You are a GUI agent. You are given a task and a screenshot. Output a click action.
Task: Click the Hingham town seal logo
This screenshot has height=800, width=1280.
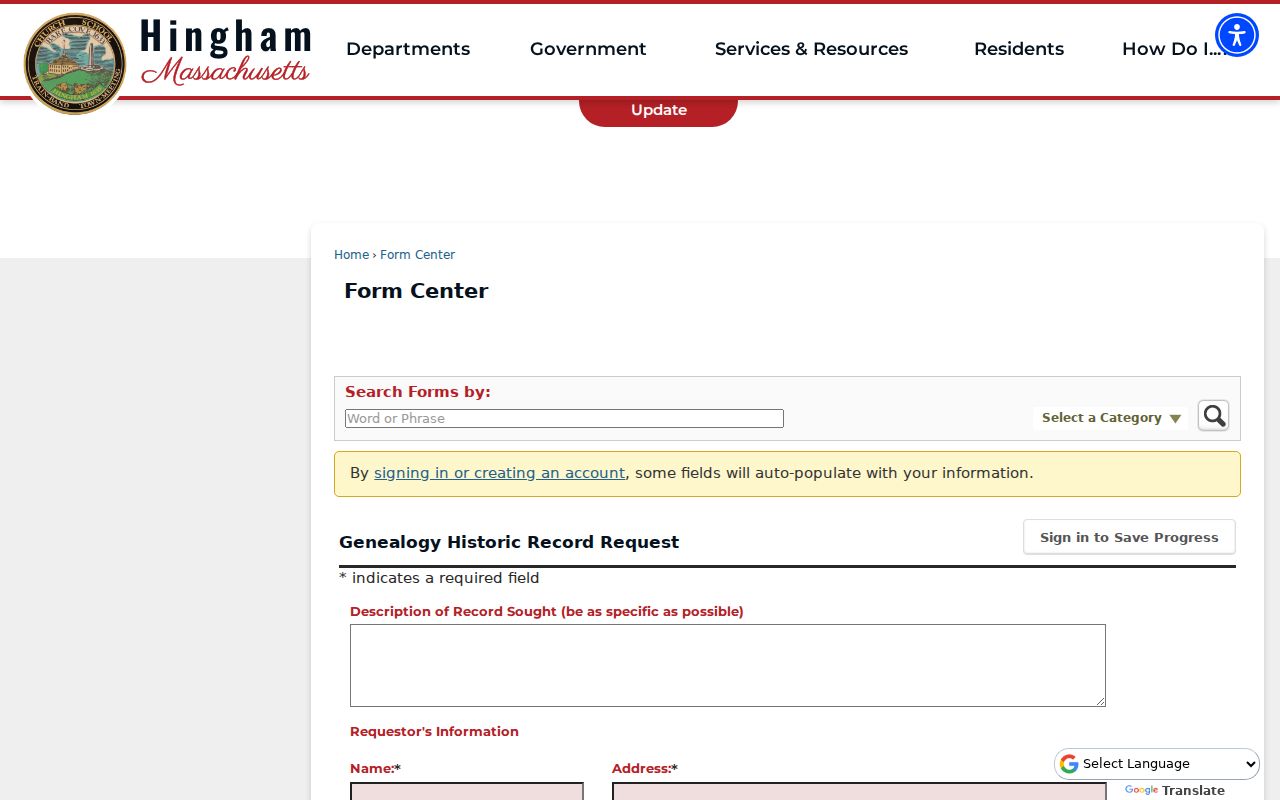pos(75,63)
